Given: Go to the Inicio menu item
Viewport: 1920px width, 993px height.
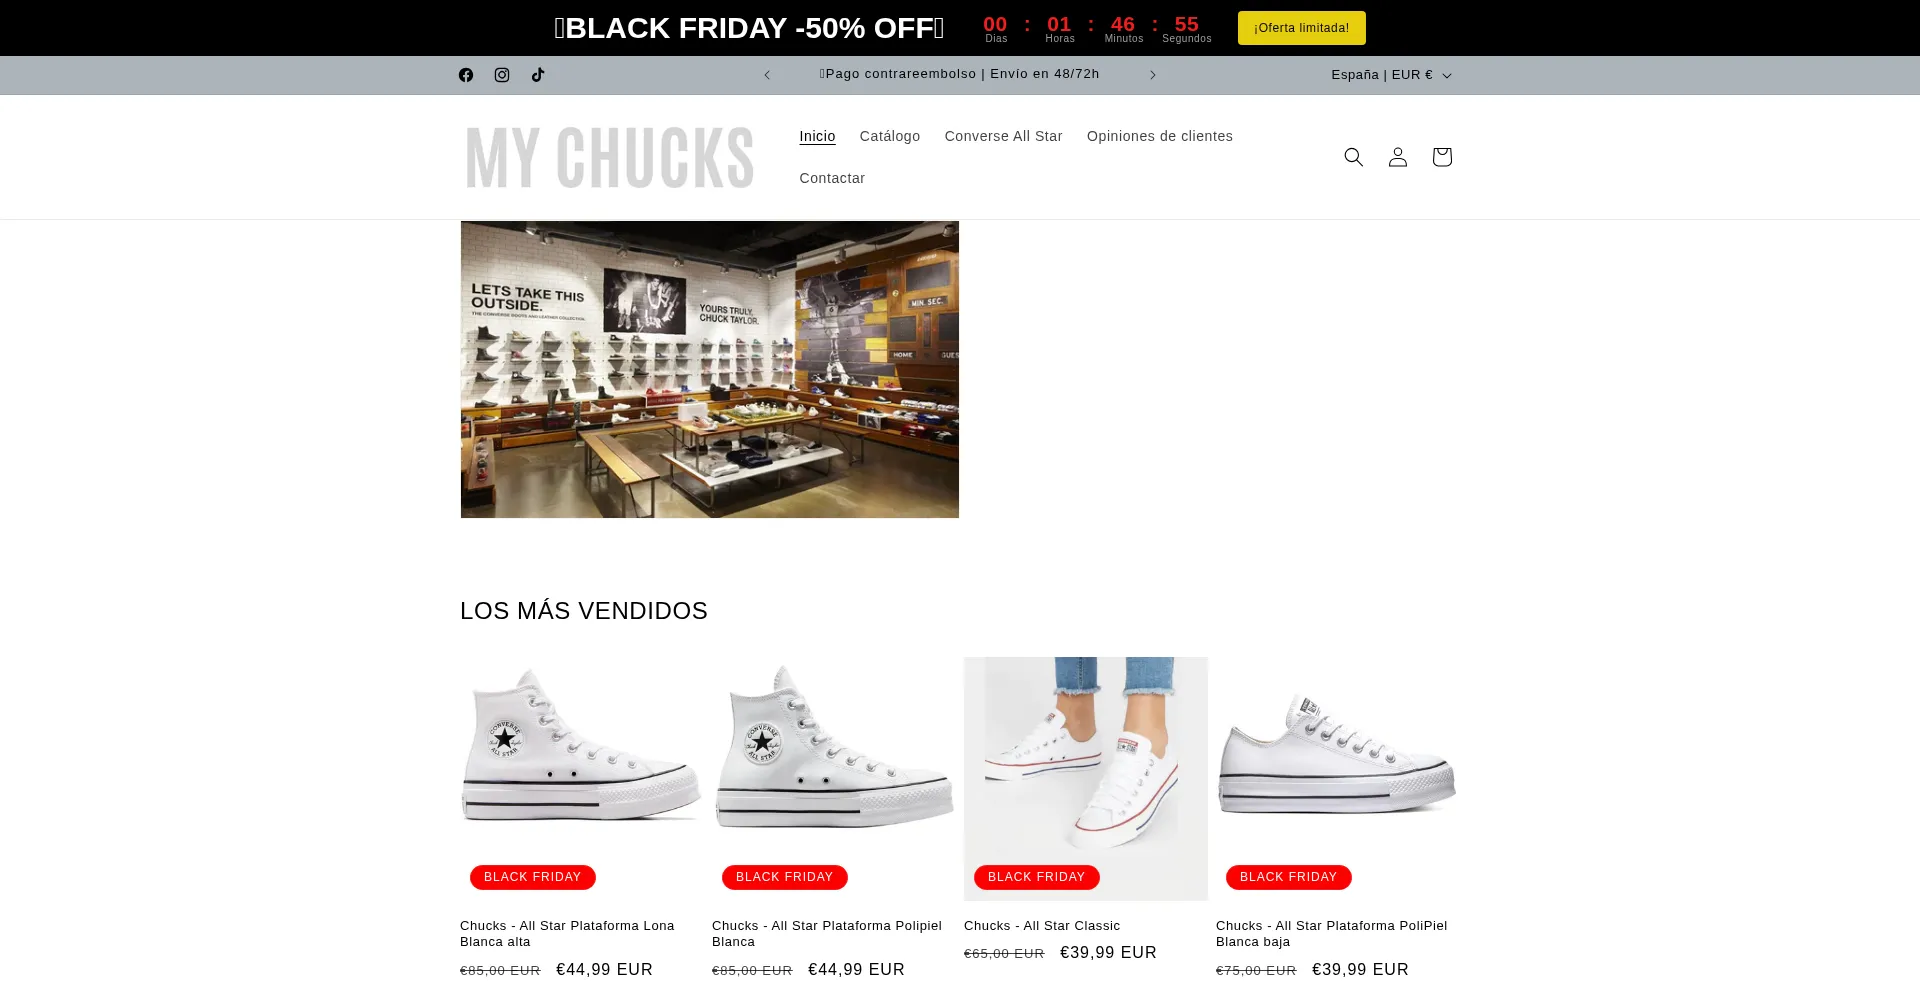Looking at the screenshot, I should tap(817, 136).
